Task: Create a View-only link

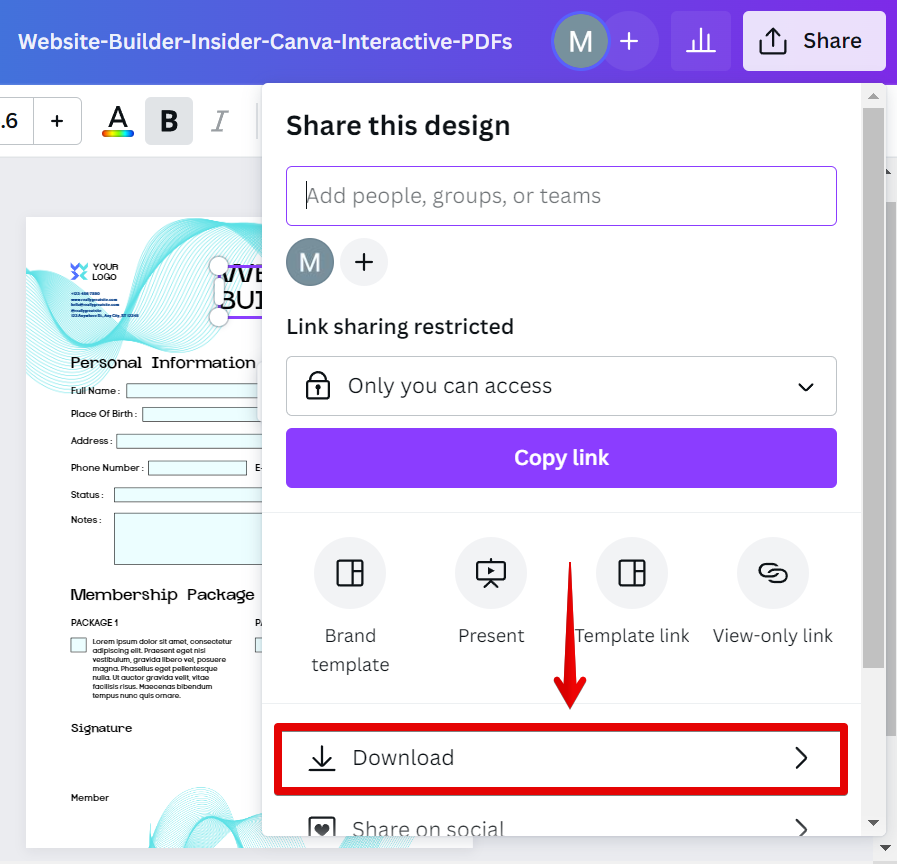Action: [x=773, y=573]
